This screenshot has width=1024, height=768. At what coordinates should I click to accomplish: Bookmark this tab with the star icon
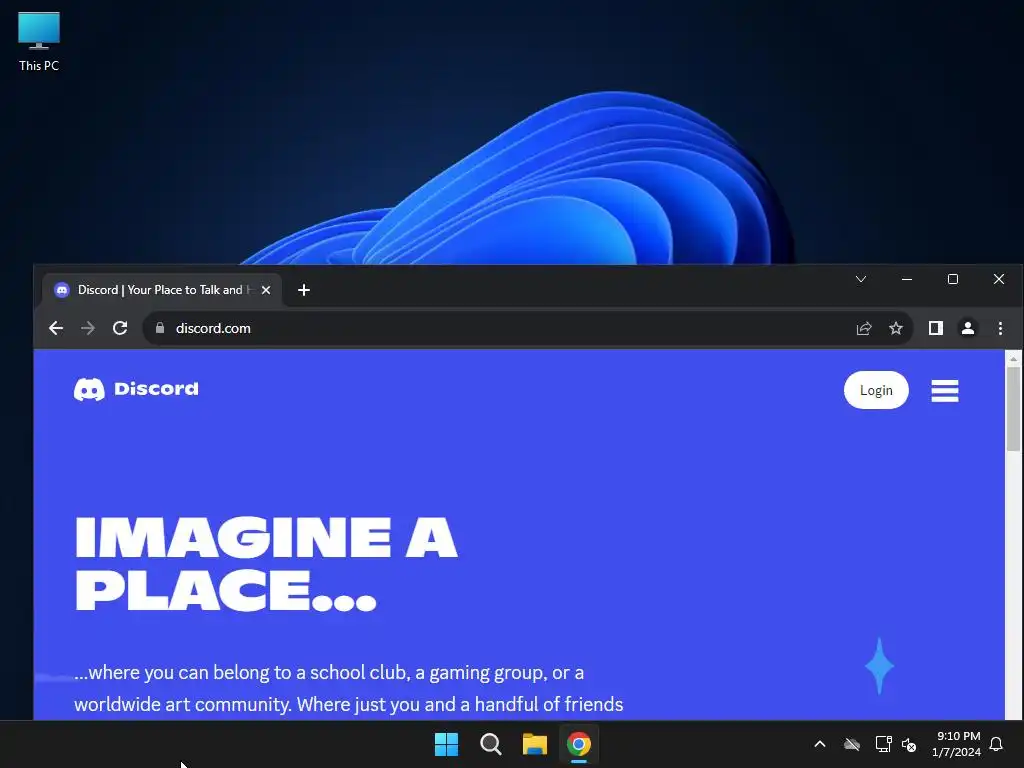pyautogui.click(x=896, y=328)
